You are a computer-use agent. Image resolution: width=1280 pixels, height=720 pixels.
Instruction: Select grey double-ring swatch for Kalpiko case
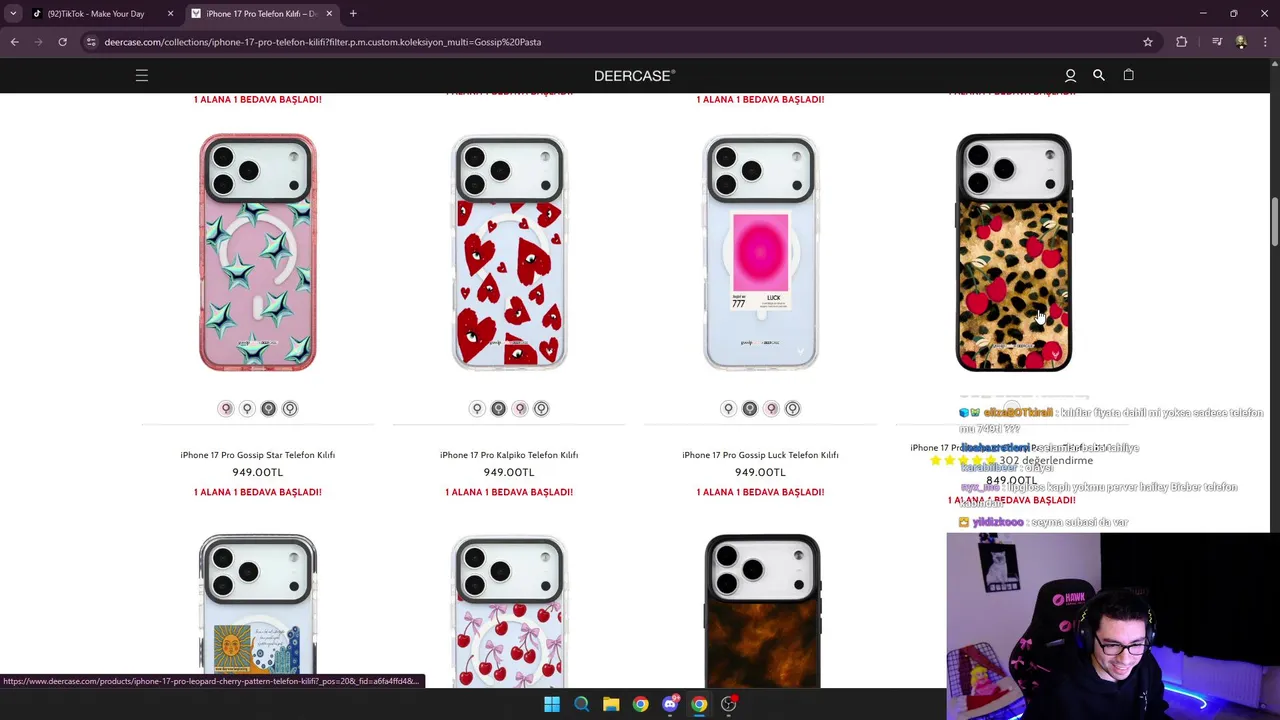tap(541, 408)
